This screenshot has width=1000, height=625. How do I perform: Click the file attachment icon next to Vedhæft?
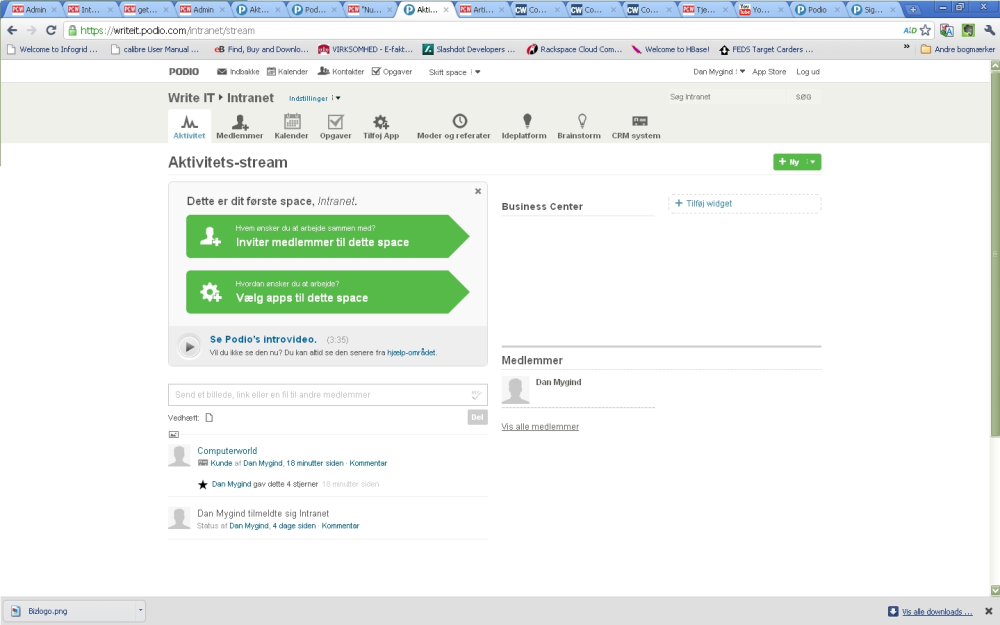(209, 418)
